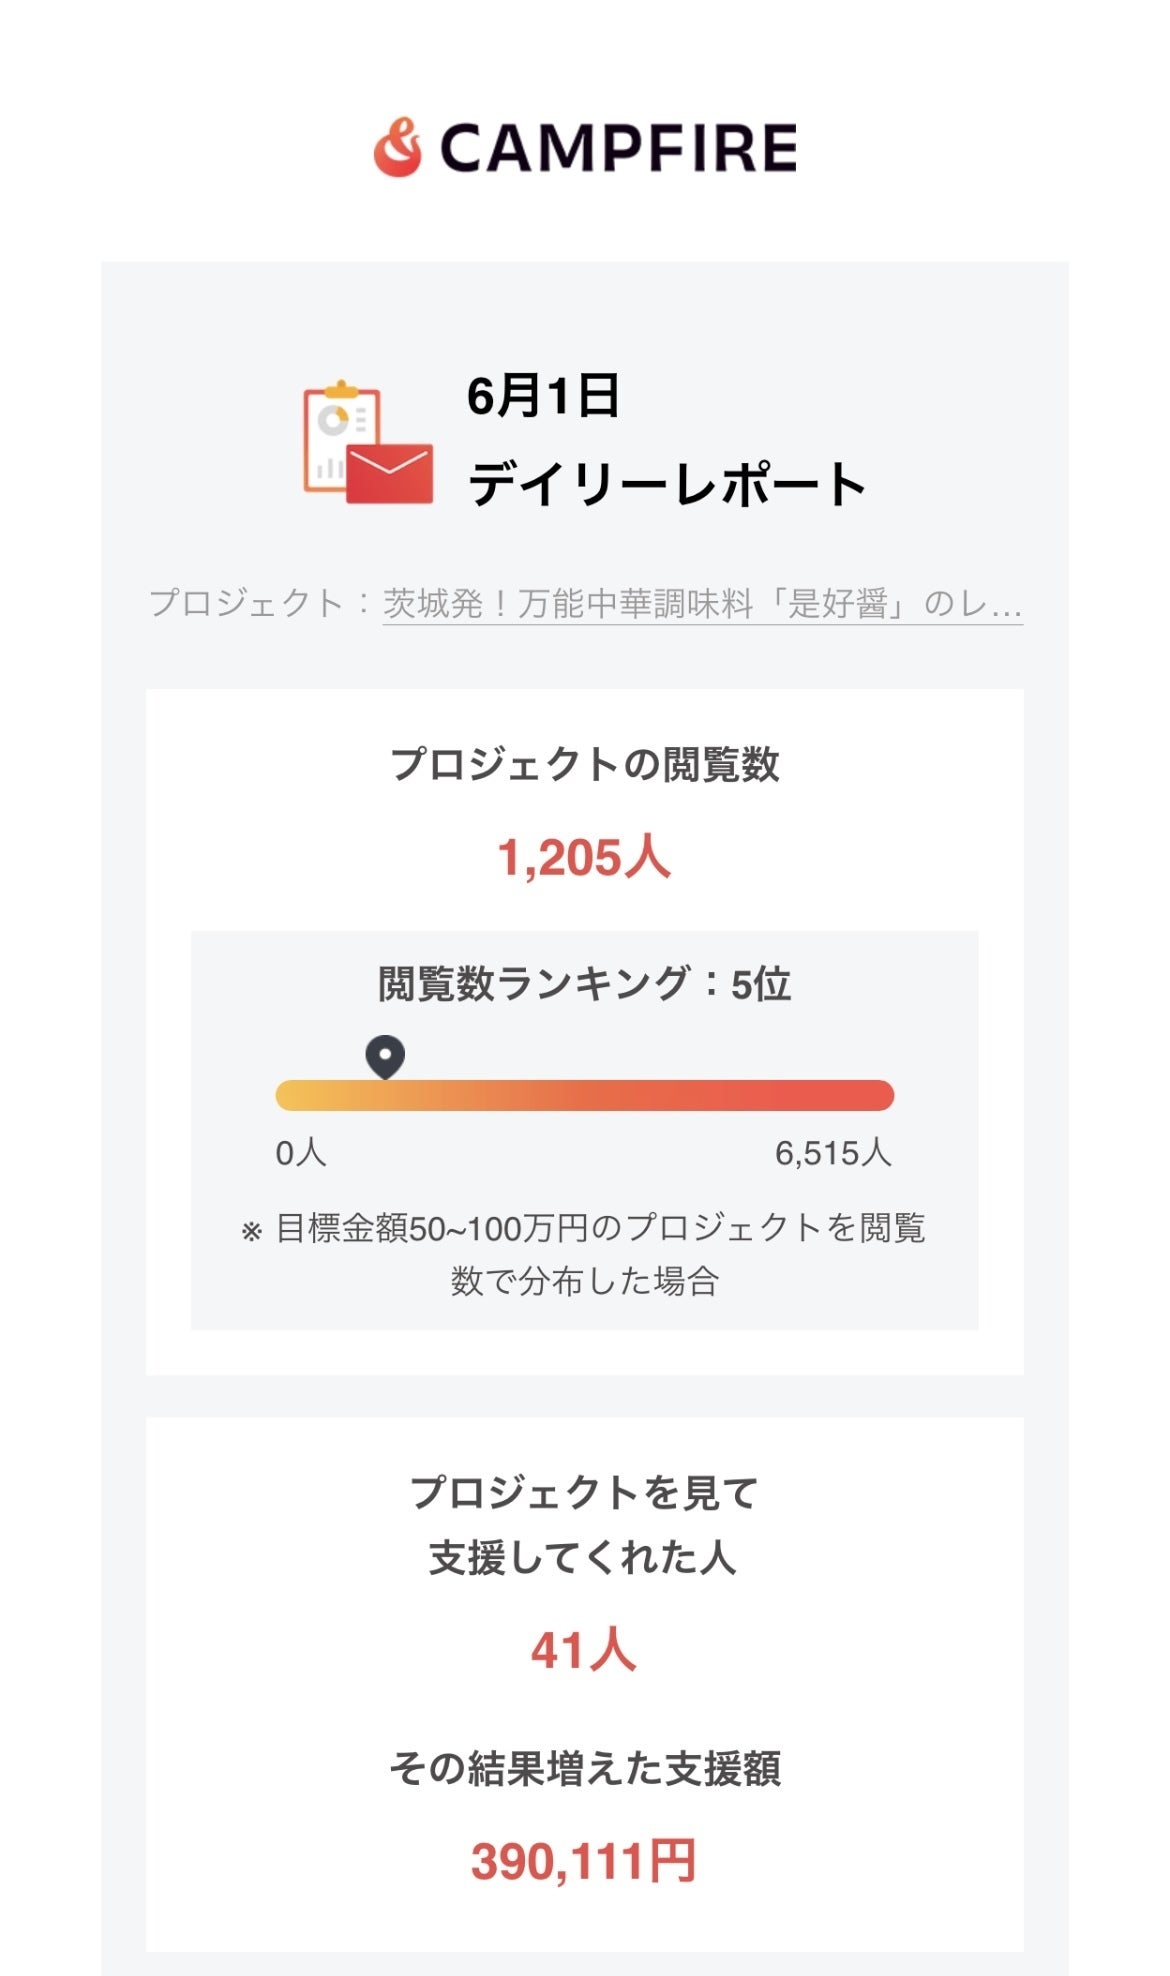
Task: Click the red envelope mail icon
Action: click(x=390, y=473)
